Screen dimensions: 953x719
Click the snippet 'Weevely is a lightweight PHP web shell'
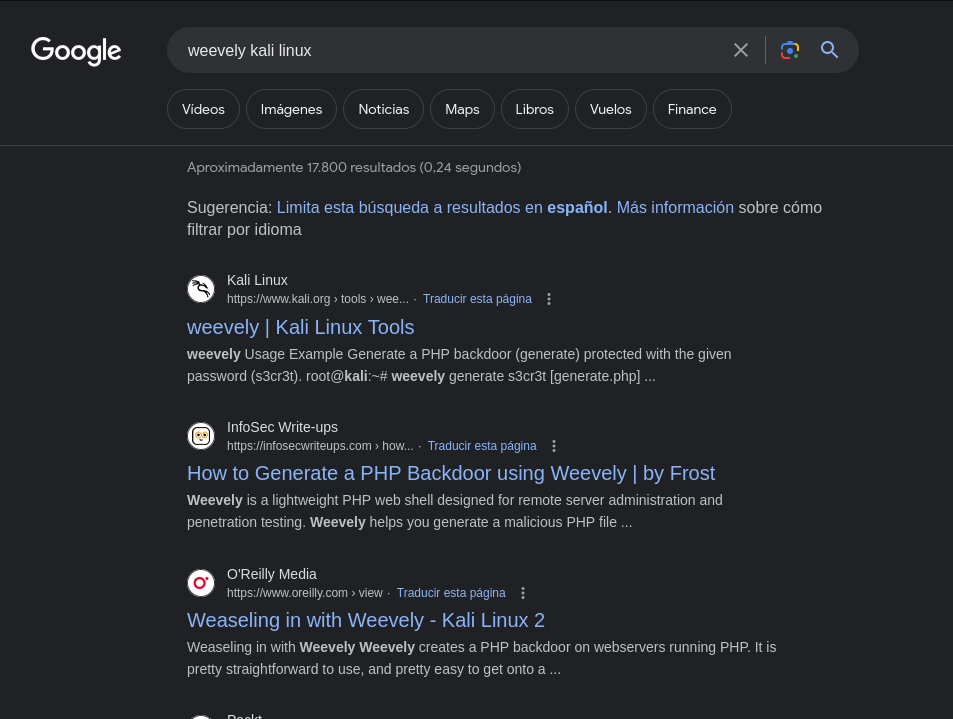(x=455, y=511)
